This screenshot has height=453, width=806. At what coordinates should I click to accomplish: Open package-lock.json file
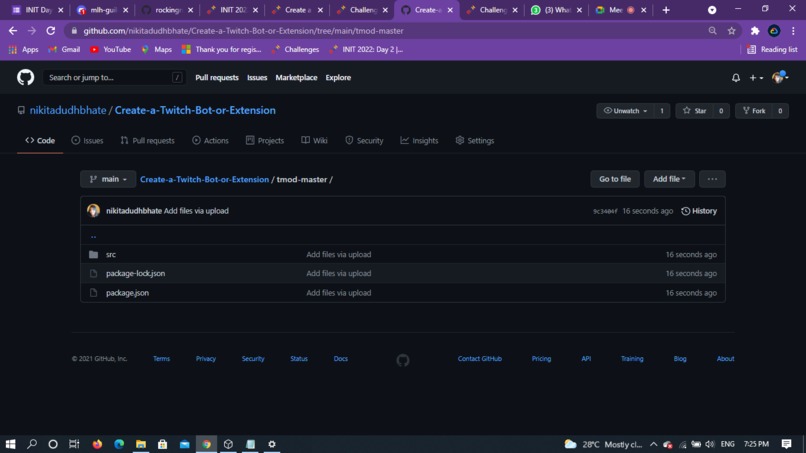point(135,274)
